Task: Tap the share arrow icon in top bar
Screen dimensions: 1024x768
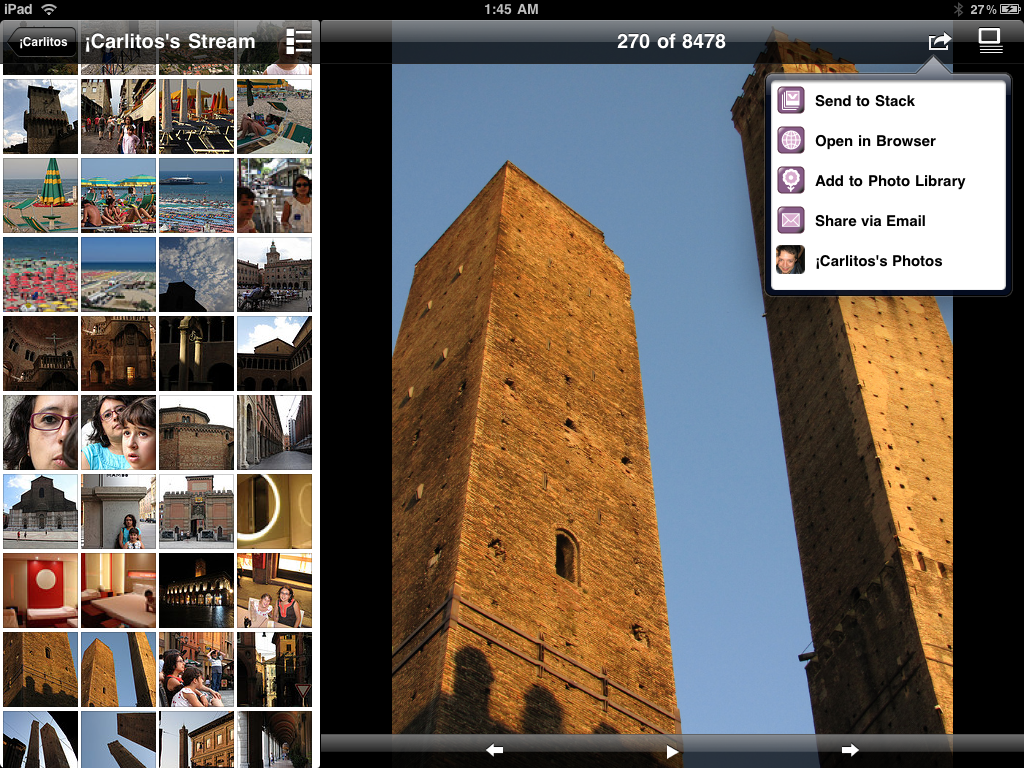Action: point(939,41)
